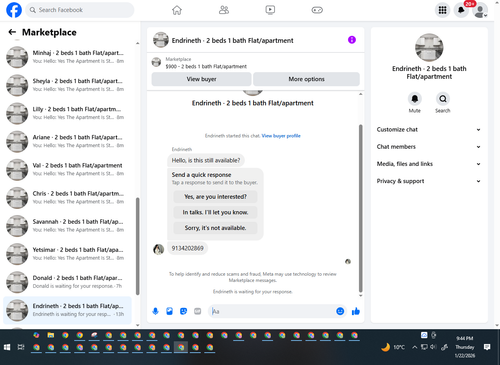Screen dimensions: 500x365
Task: Click the weather 10°C widget
Action: (x=393, y=347)
